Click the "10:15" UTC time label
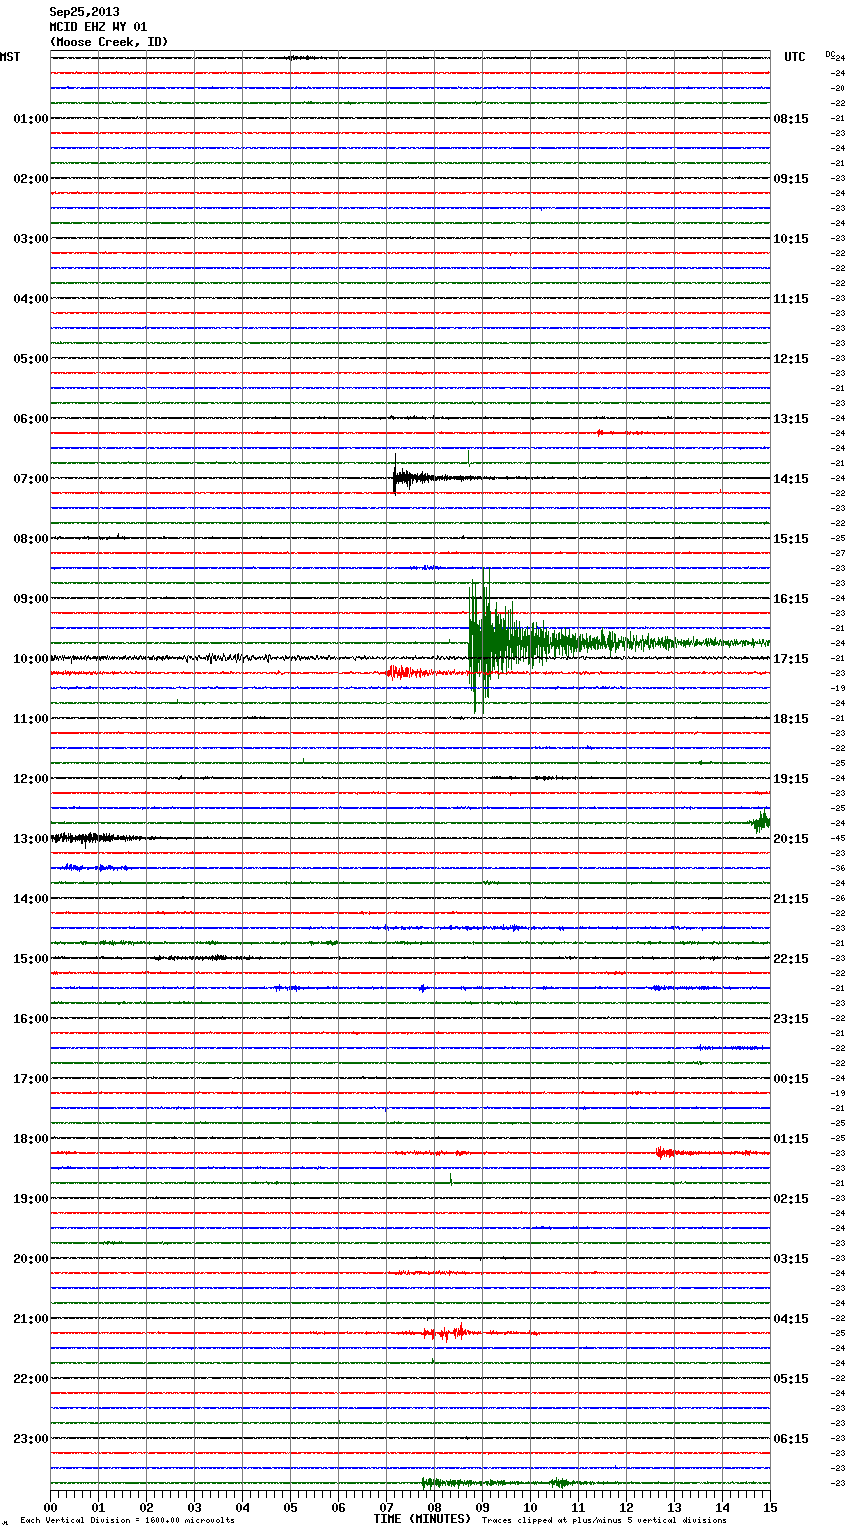The image size is (850, 1534). click(x=791, y=239)
